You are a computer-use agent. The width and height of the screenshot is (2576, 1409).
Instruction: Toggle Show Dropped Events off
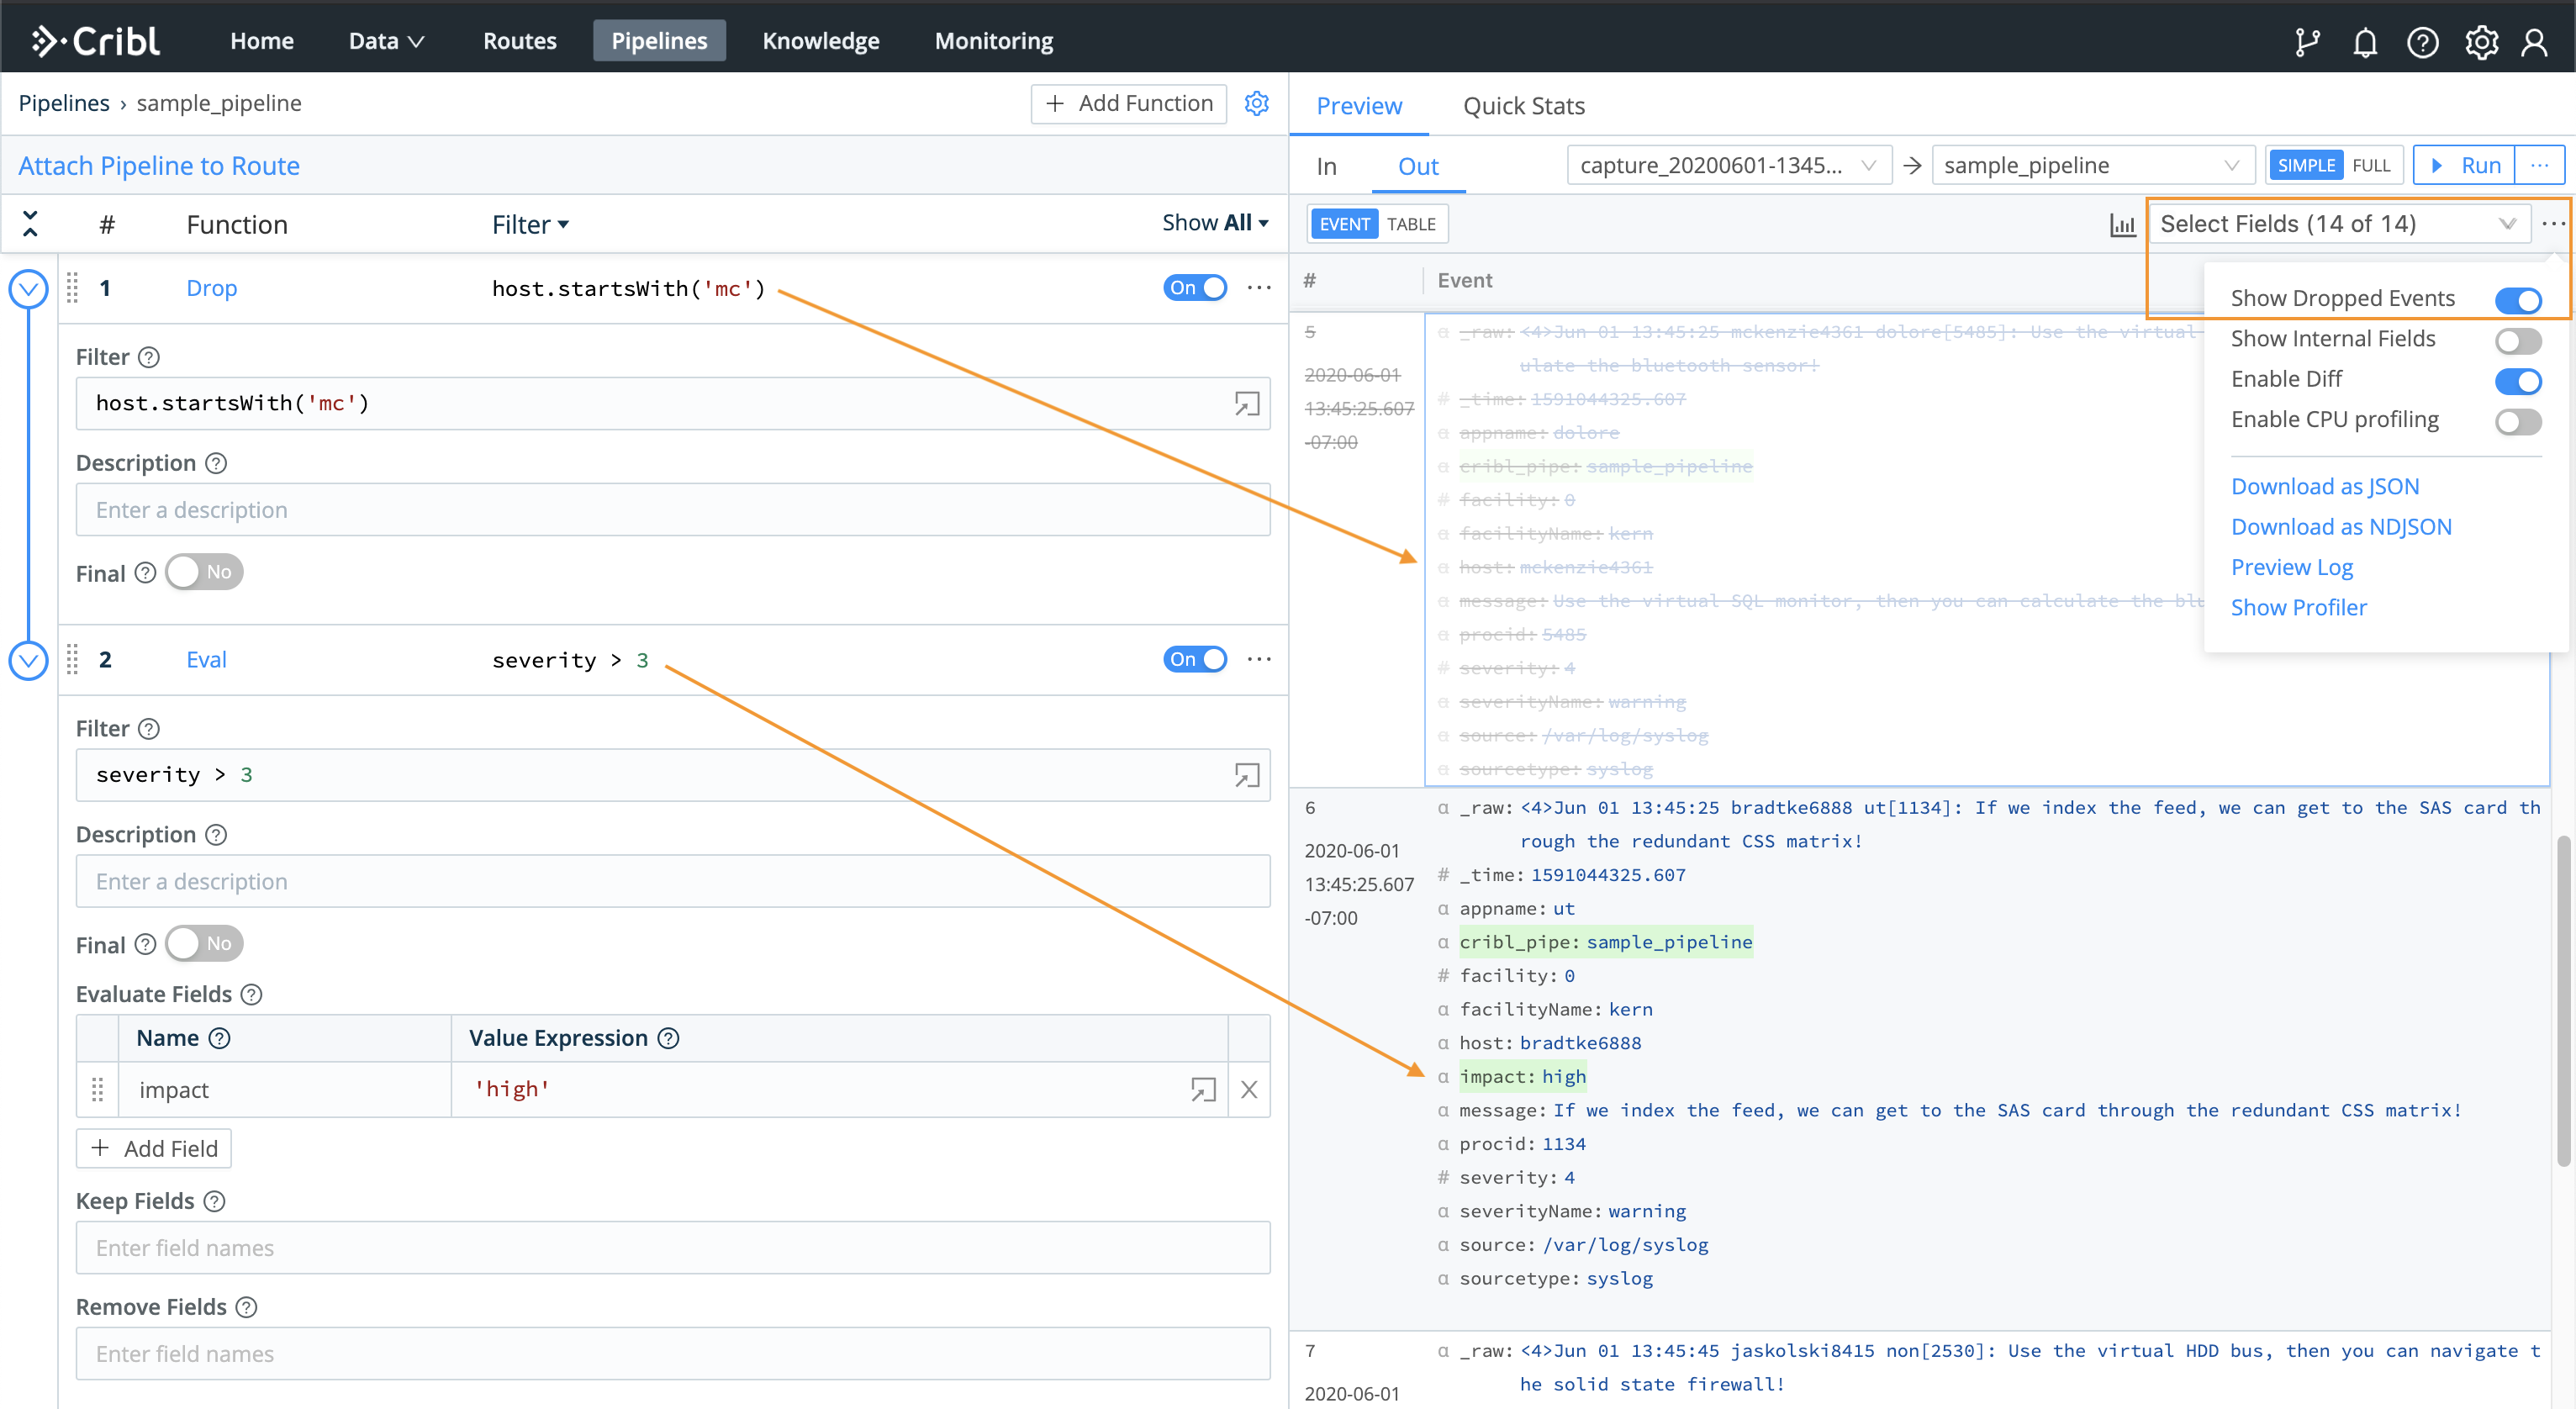pyautogui.click(x=2517, y=300)
